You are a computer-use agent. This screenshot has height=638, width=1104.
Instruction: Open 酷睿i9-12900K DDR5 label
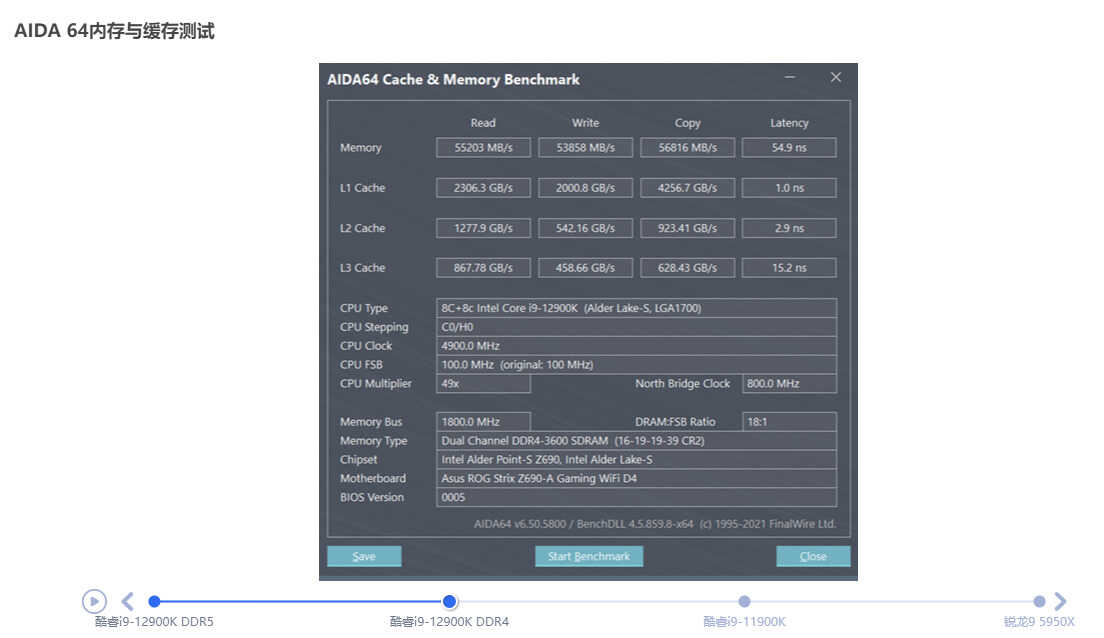[x=154, y=622]
